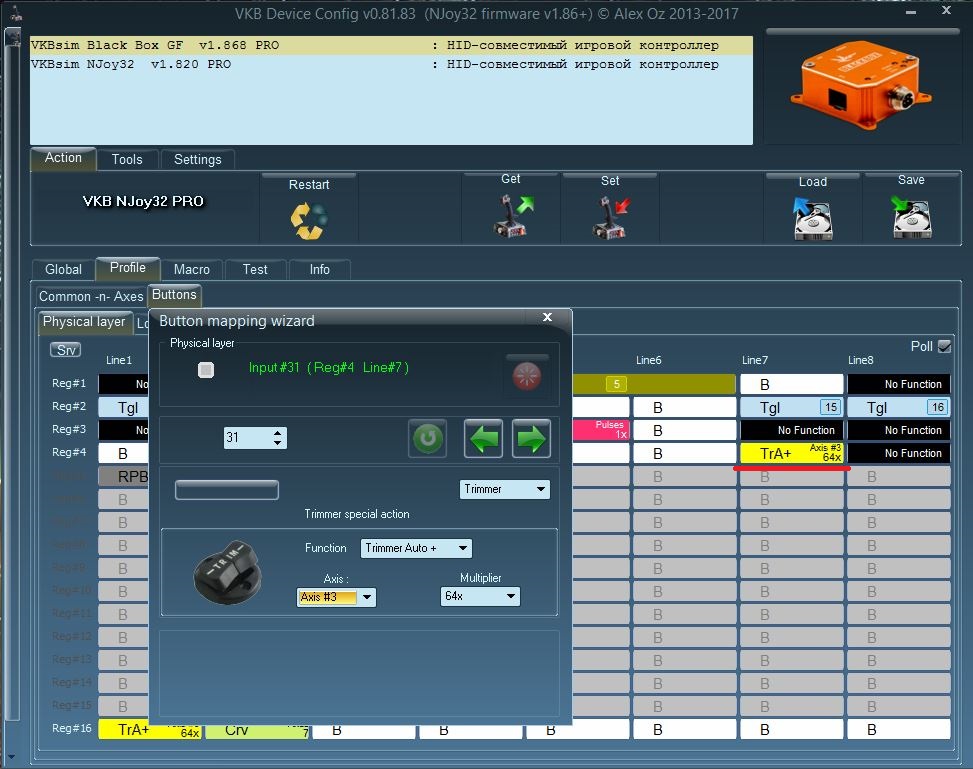Click the B cell at Reg#2 Line6
The width and height of the screenshot is (973, 769).
684,408
